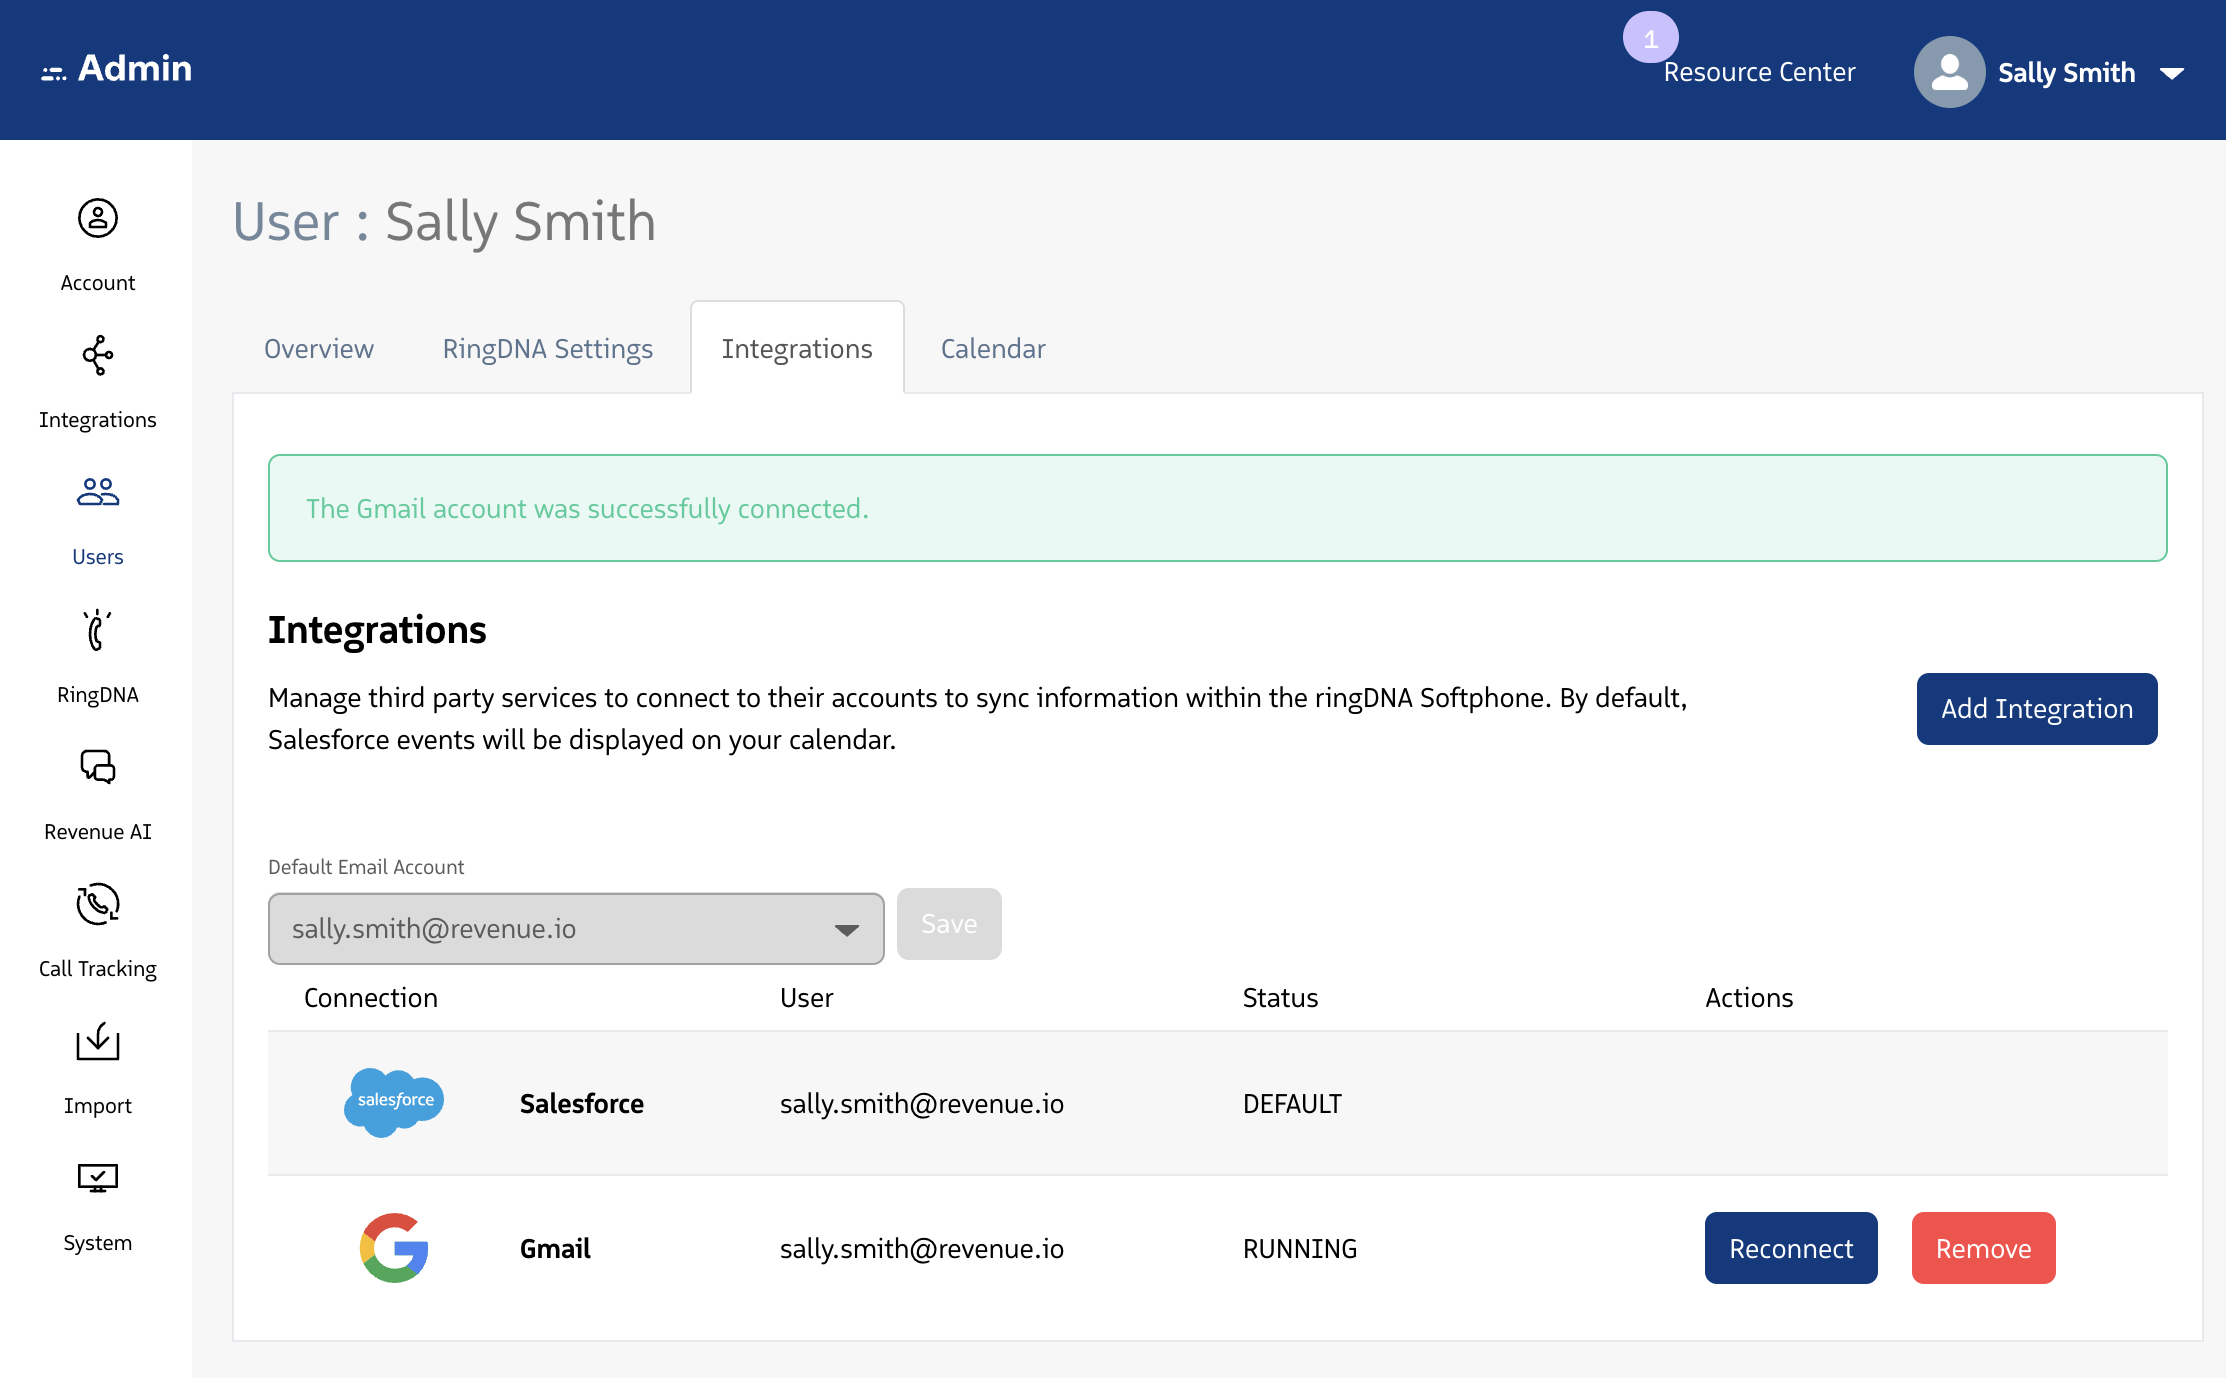Expand the Sally Smith user menu arrow
Screen dimensions: 2226x1378
[2171, 73]
